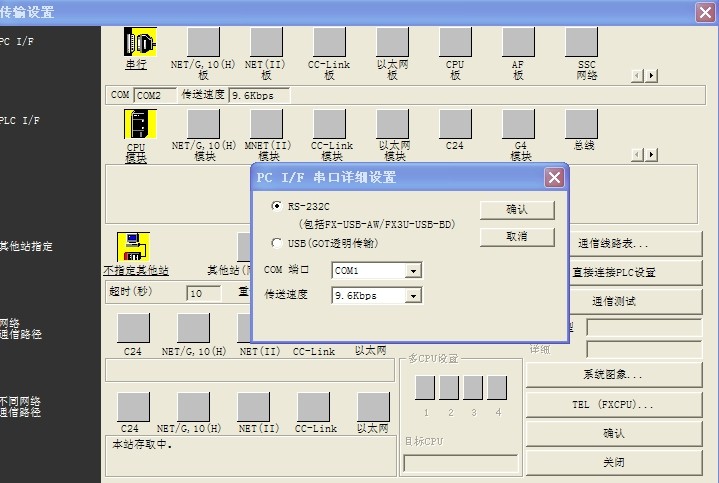Select USB (GOT透明传输) radio option
Image resolution: width=719 pixels, height=483 pixels.
tap(277, 243)
